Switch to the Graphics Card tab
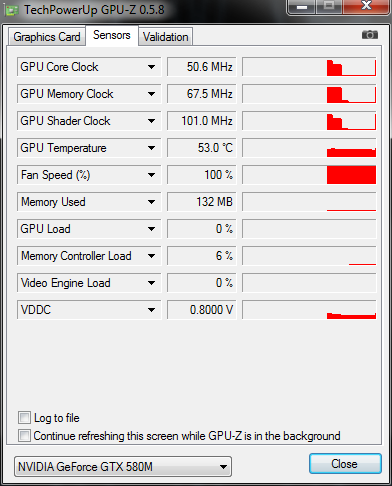 (x=47, y=37)
